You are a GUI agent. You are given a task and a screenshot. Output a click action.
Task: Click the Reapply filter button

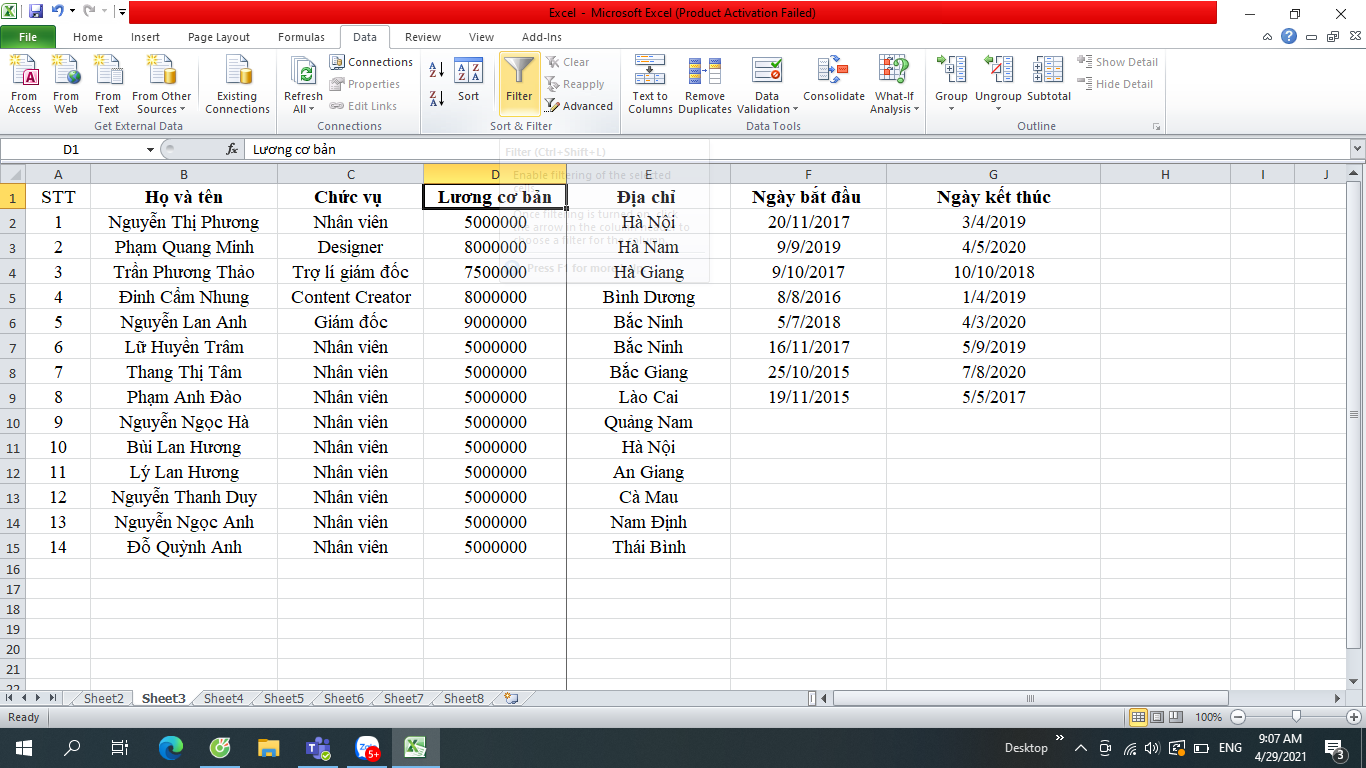(x=575, y=84)
